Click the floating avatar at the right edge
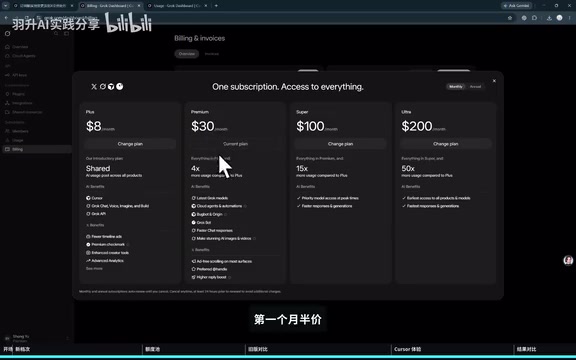The height and width of the screenshot is (360, 576). pyautogui.click(x=568, y=260)
